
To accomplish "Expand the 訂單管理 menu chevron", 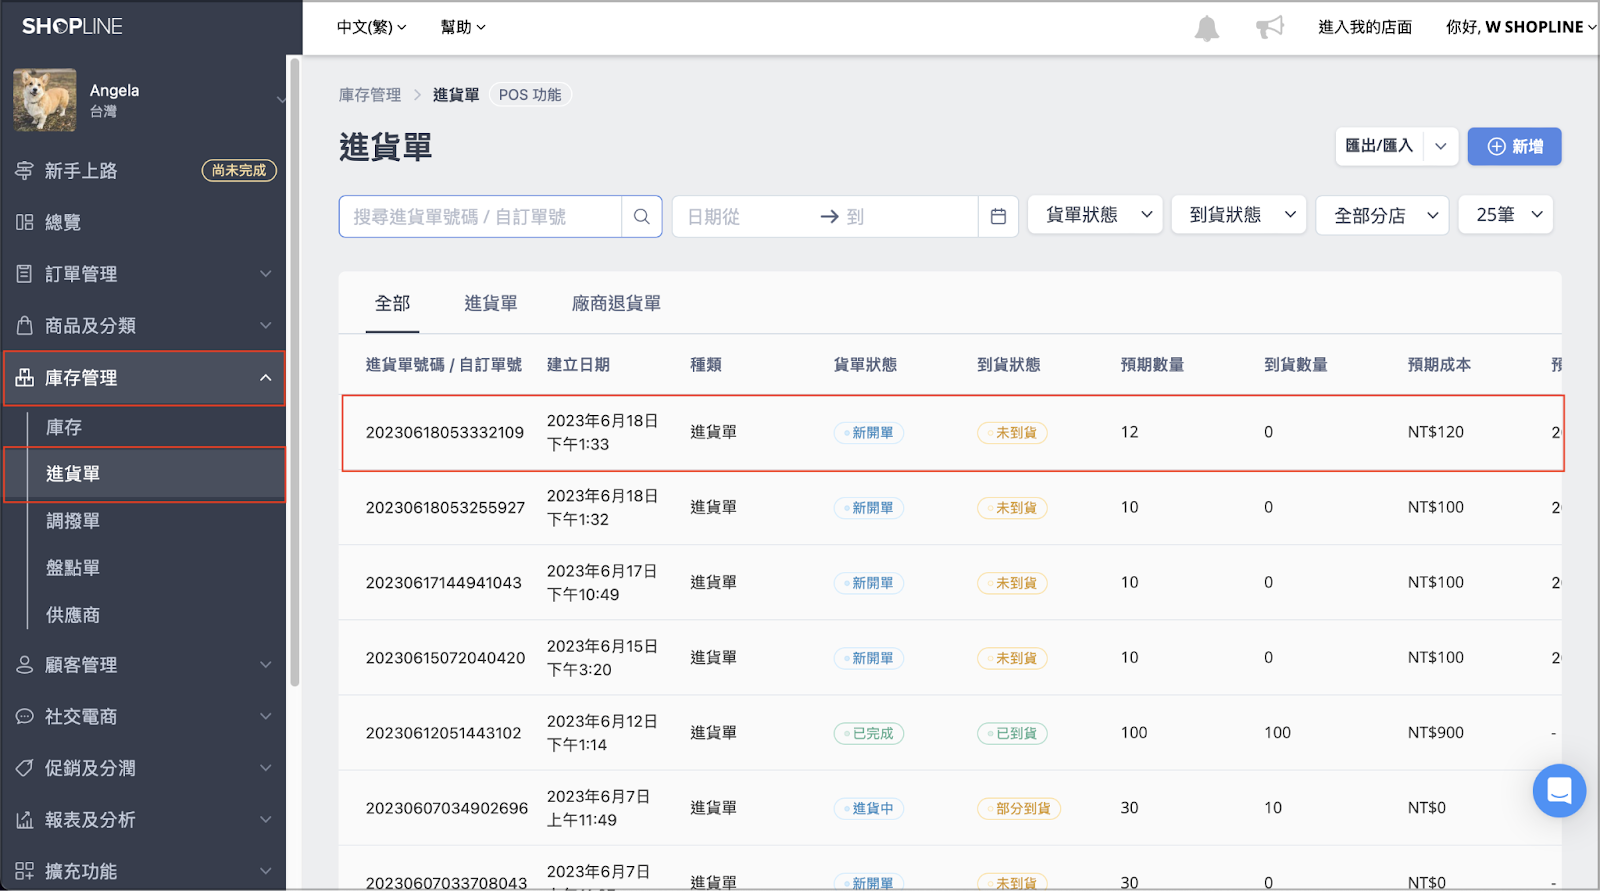I will [x=266, y=273].
